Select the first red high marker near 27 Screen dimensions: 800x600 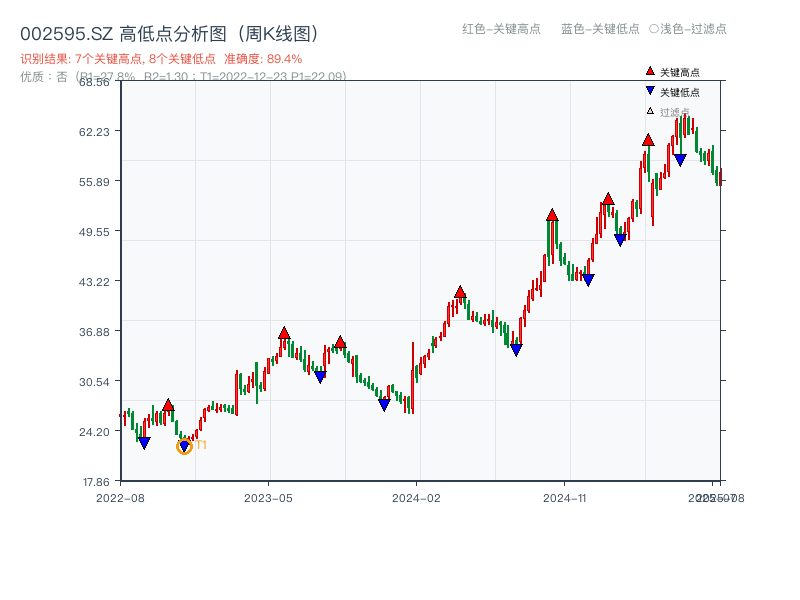168,405
